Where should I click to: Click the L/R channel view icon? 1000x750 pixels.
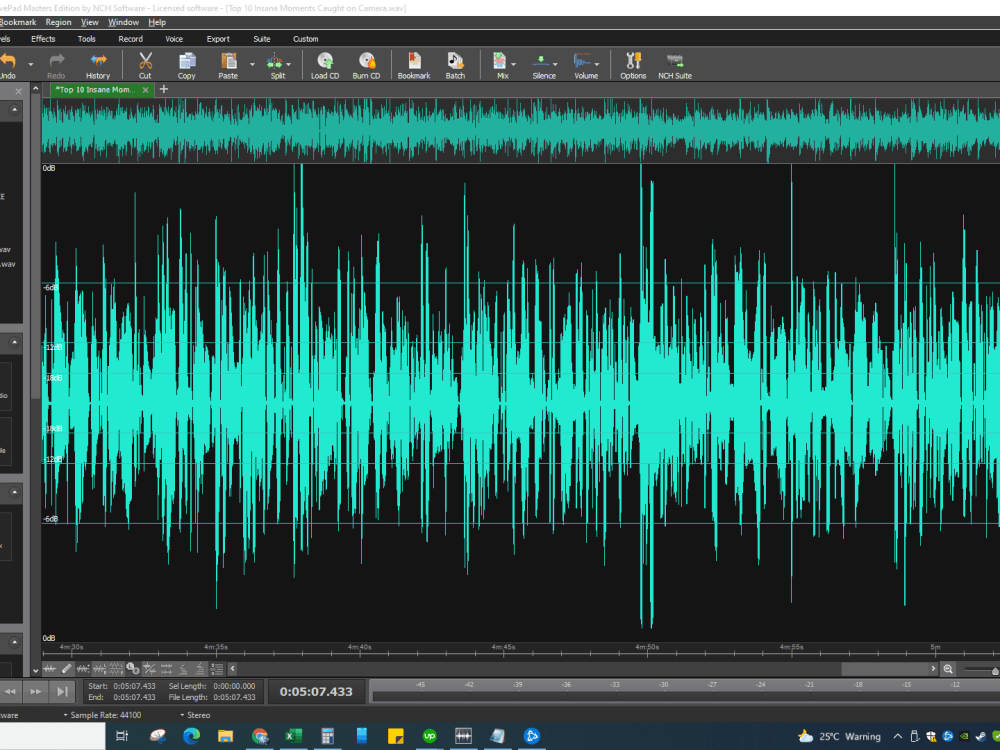point(133,668)
